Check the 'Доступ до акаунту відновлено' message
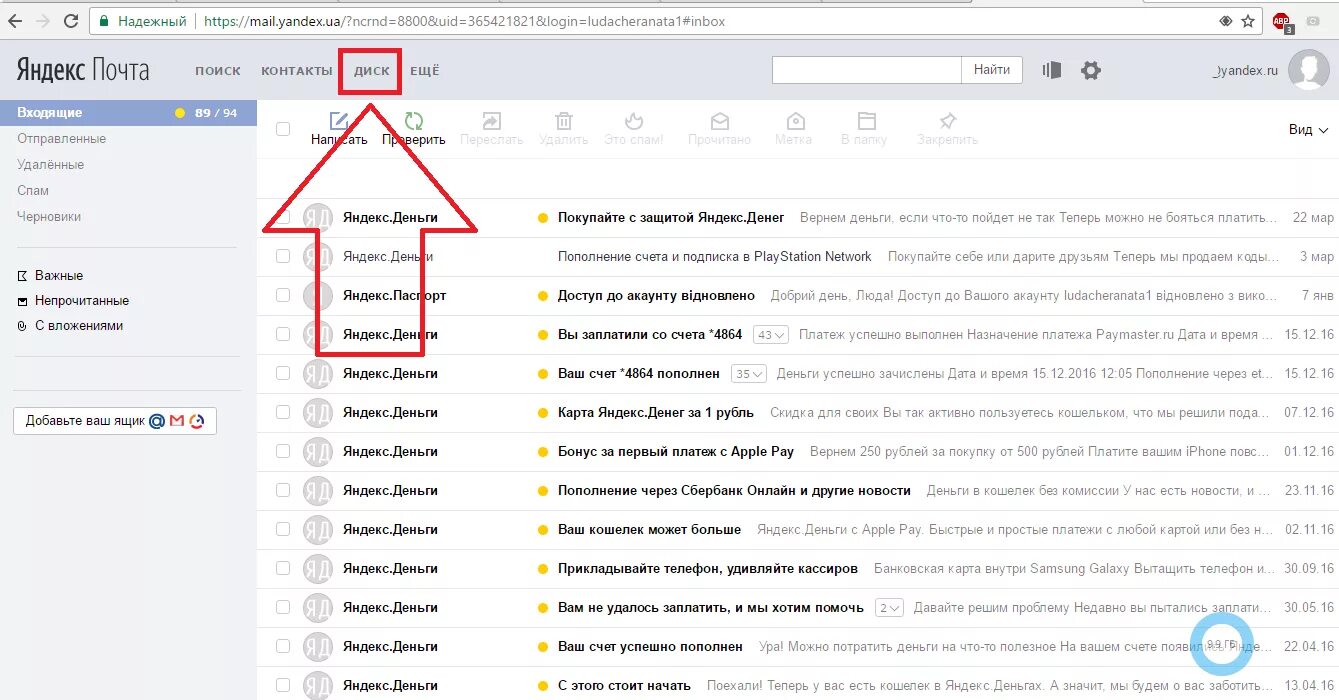Viewport: 1339px width, 700px height. [283, 295]
